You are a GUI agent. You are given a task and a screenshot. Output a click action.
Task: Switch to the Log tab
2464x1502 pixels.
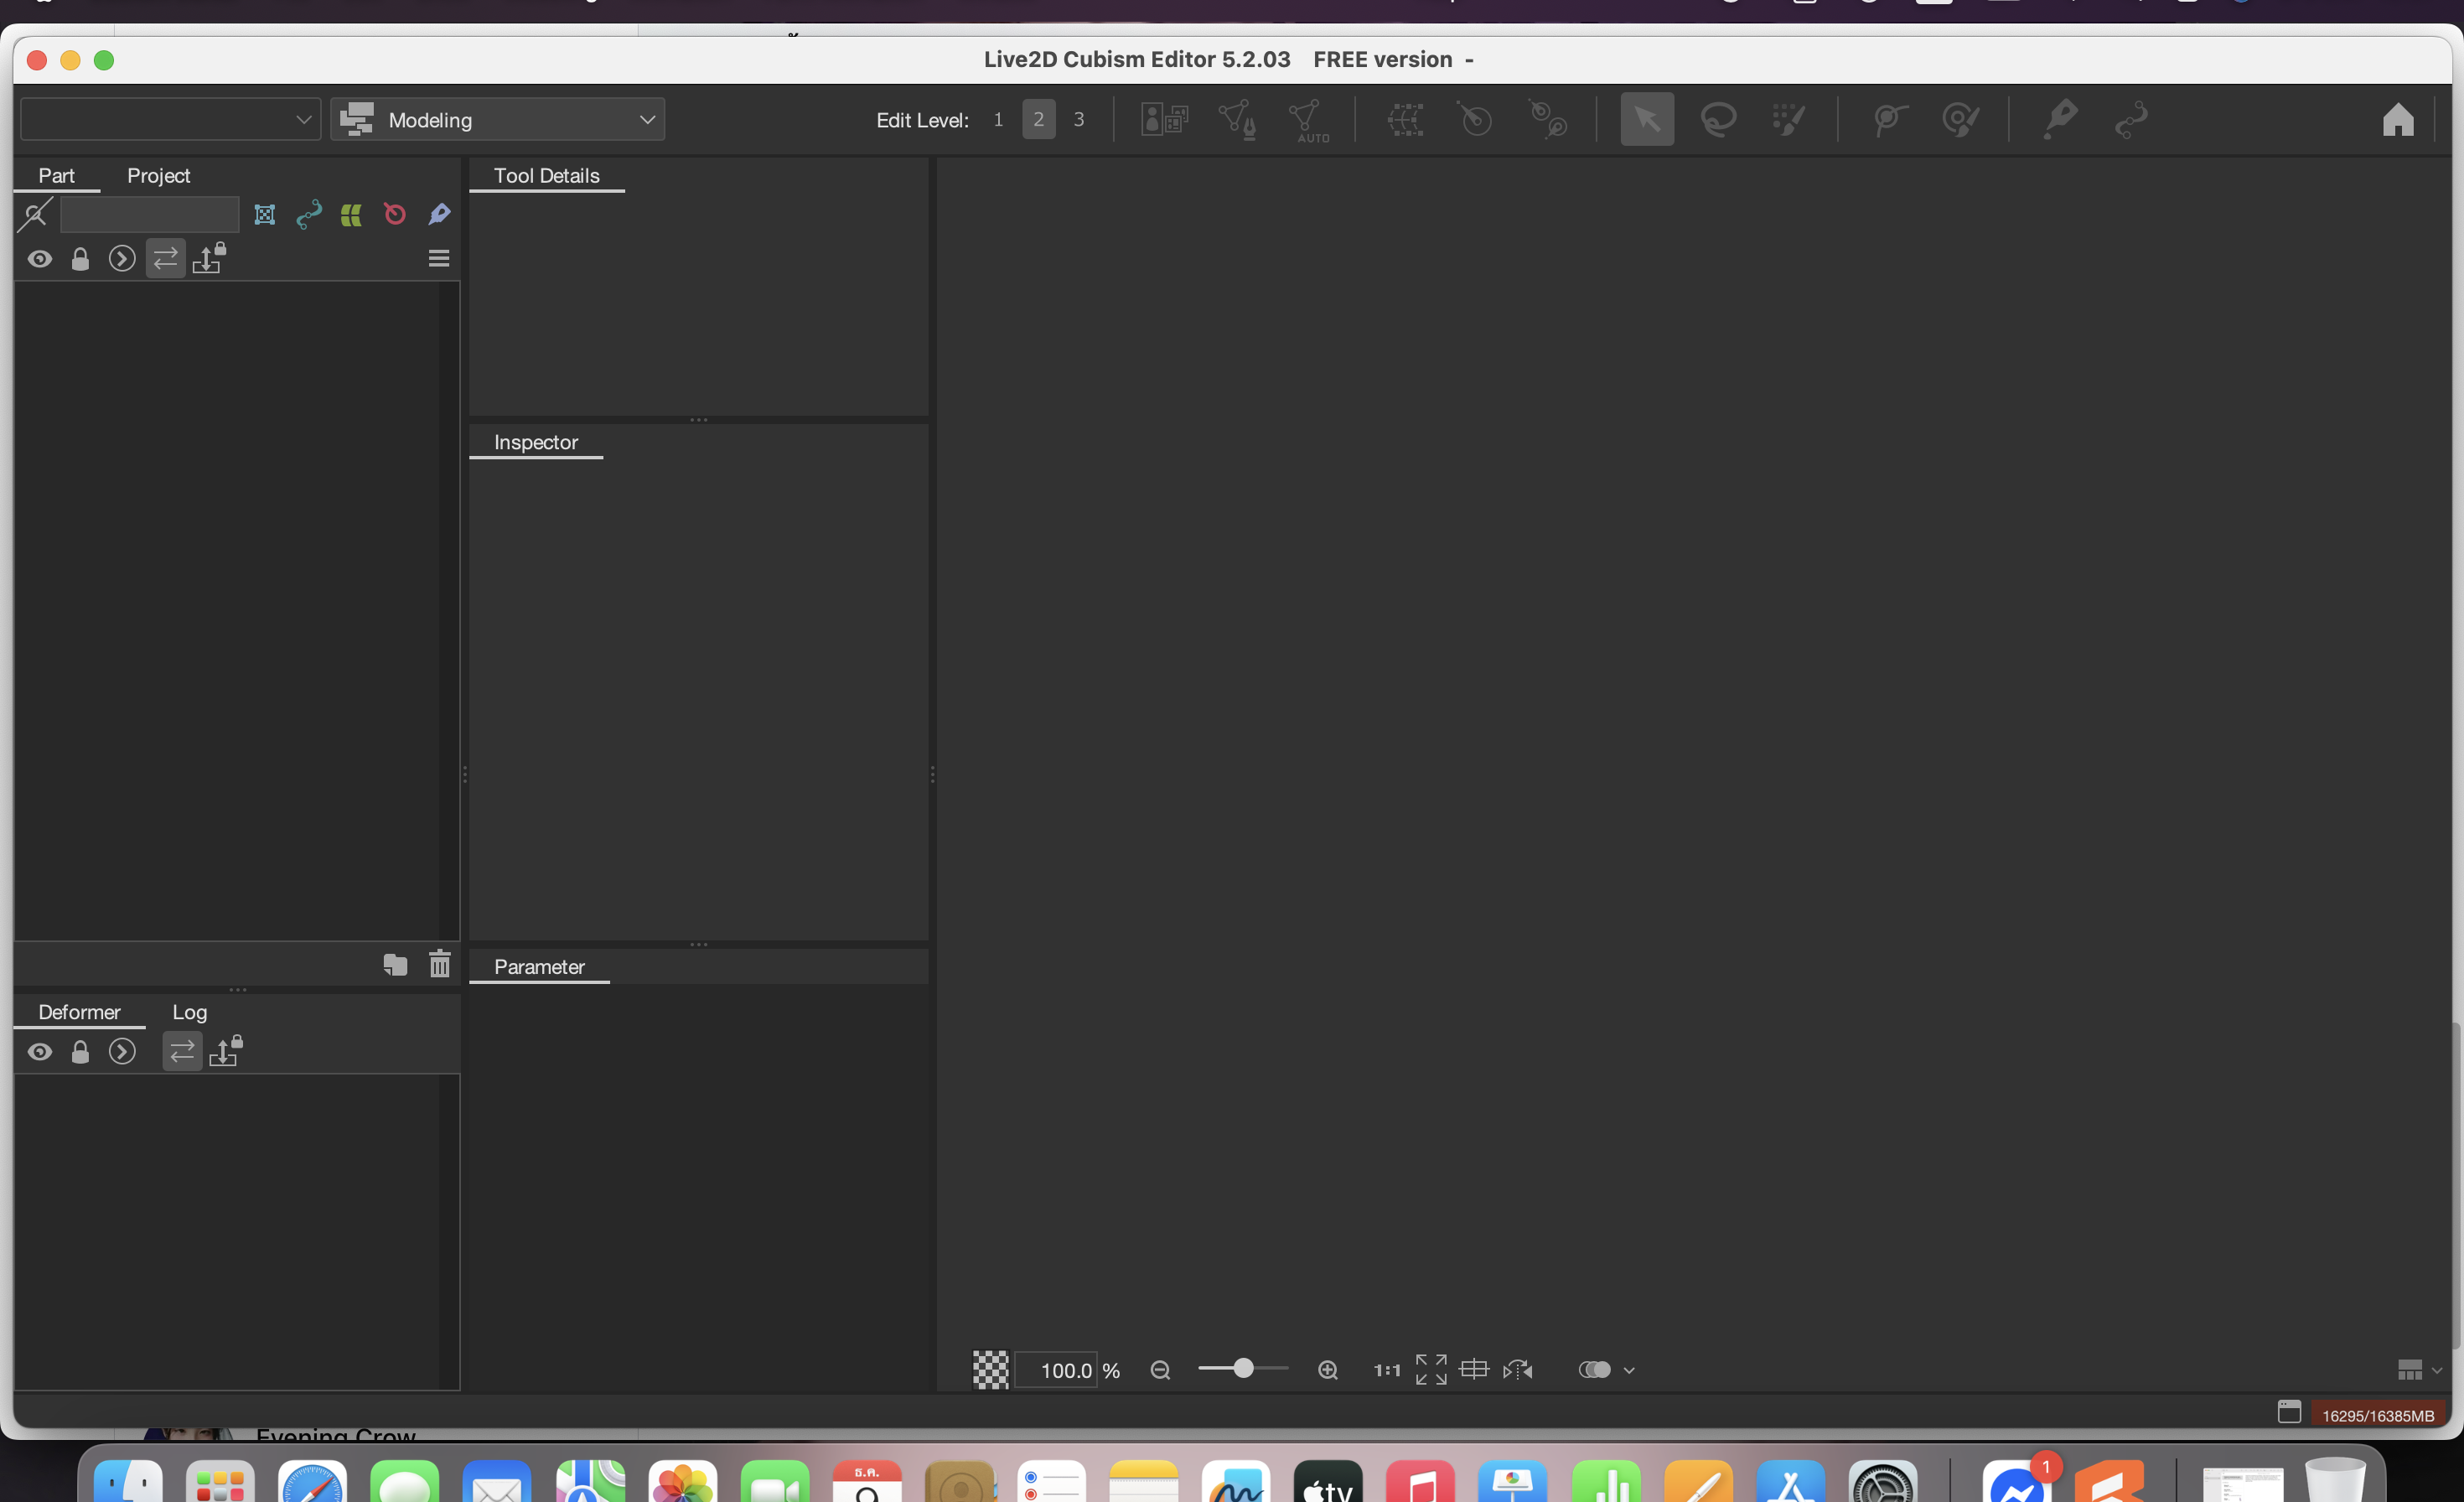(x=189, y=1012)
